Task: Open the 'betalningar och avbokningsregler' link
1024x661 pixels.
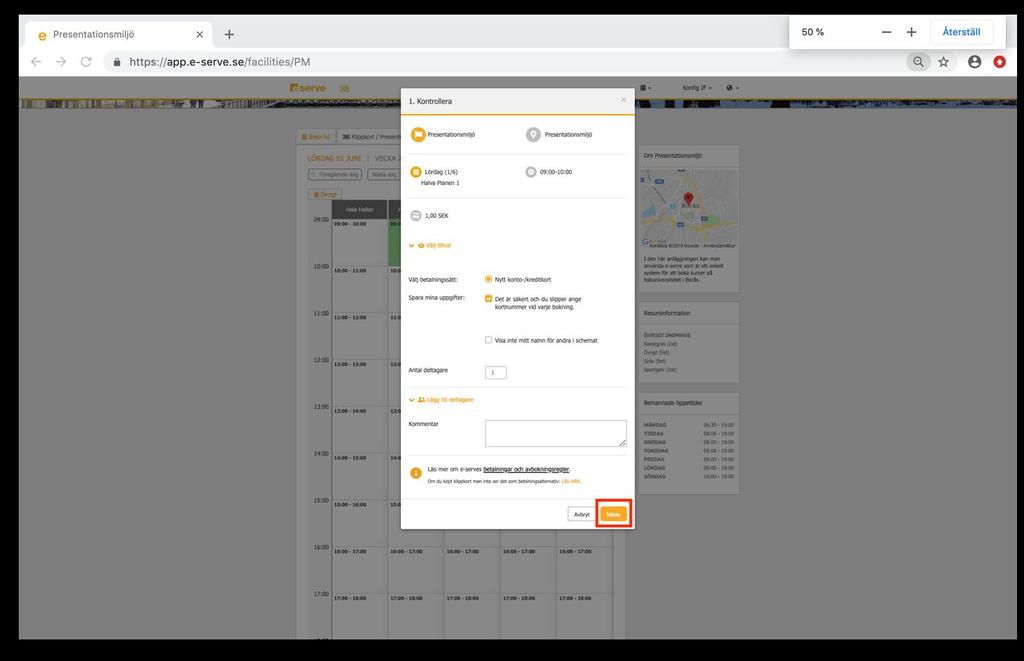Action: [x=526, y=469]
